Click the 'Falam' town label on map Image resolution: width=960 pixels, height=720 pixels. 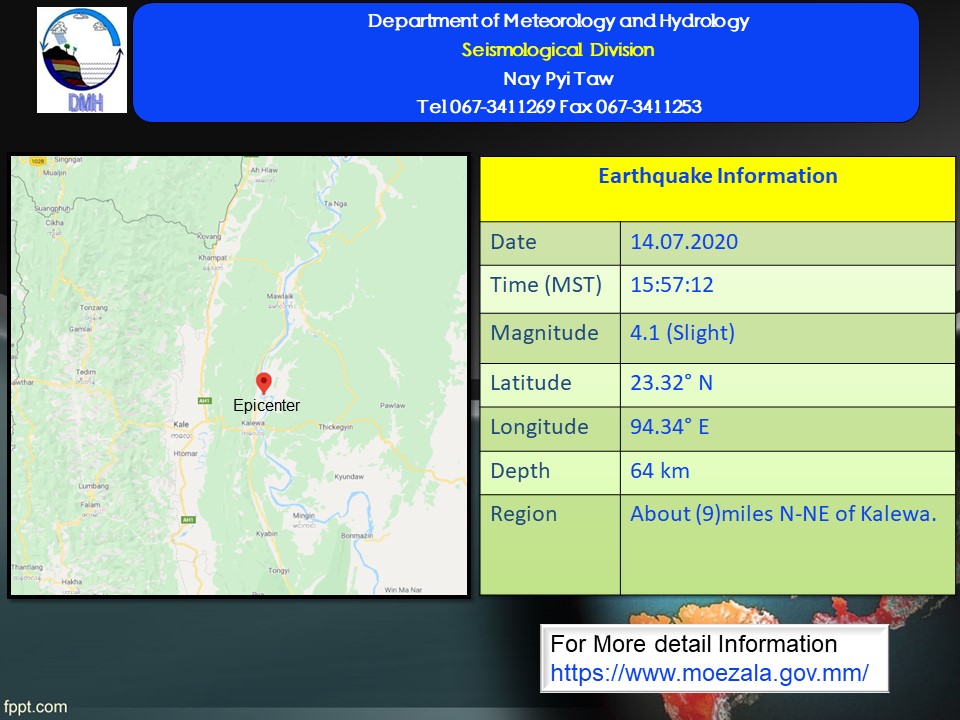90,504
